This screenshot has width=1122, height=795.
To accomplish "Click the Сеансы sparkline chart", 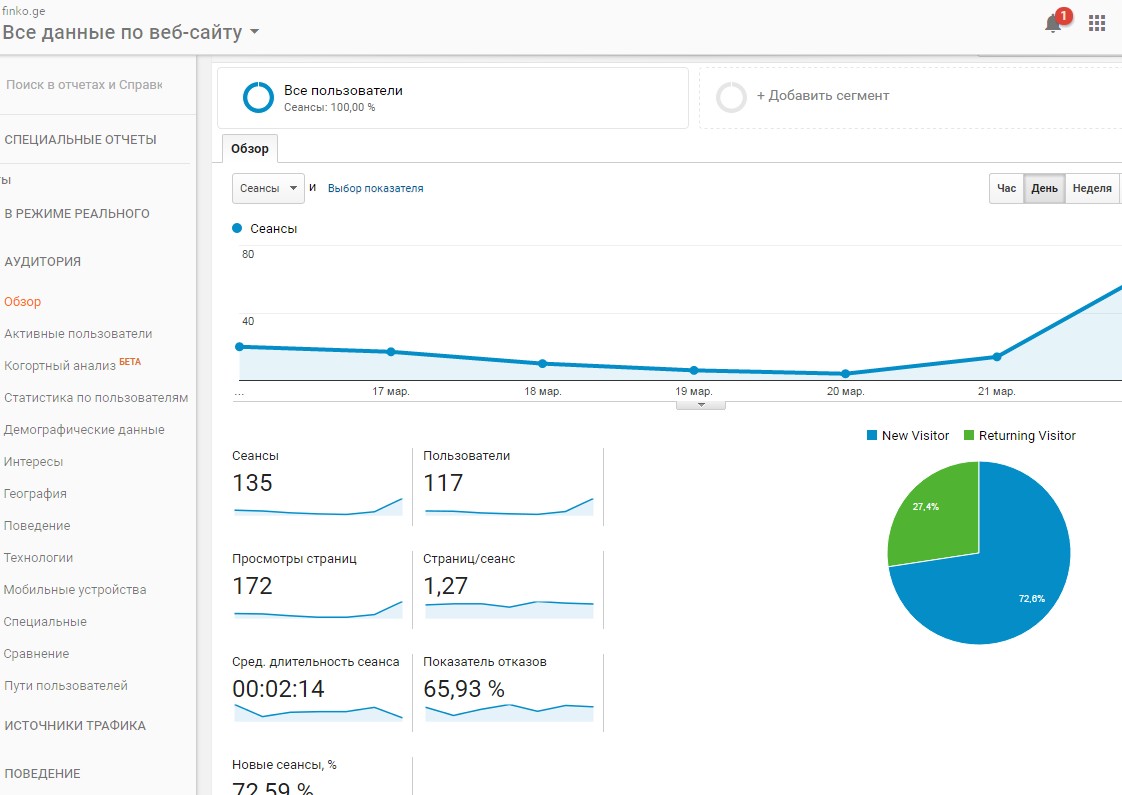I will pyautogui.click(x=318, y=508).
